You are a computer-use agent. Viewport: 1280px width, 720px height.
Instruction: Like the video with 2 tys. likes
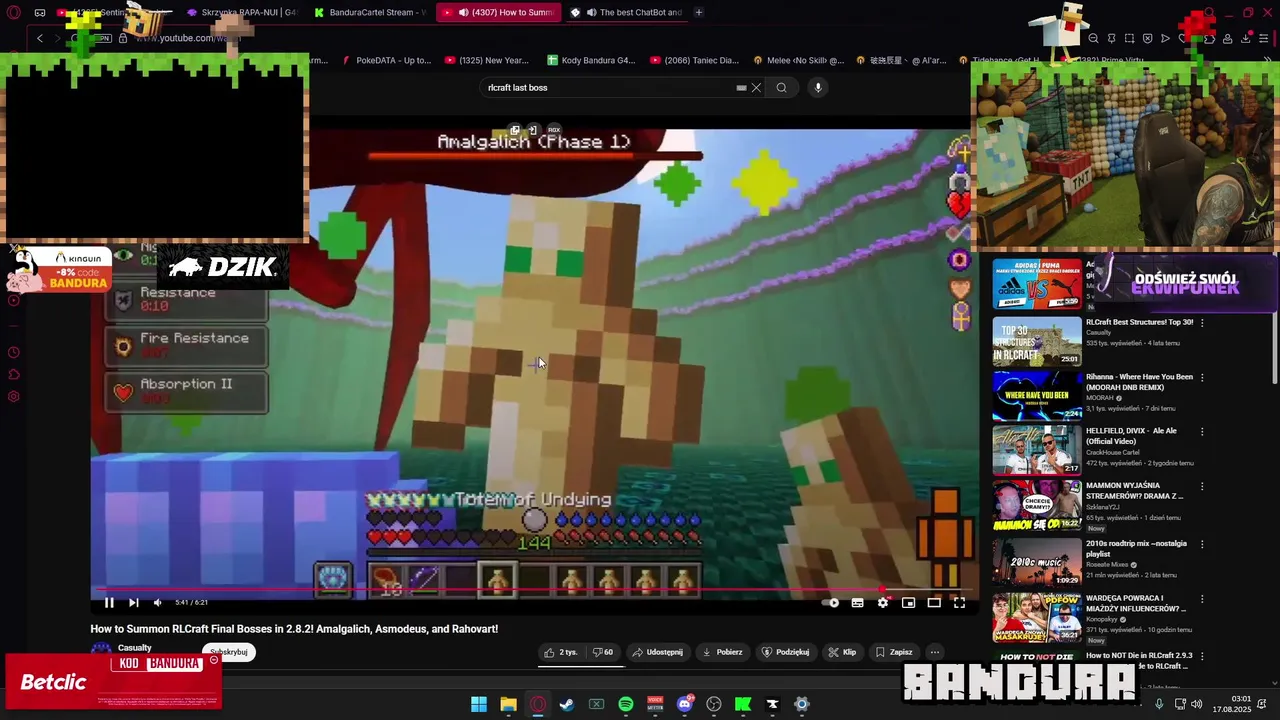[561, 652]
